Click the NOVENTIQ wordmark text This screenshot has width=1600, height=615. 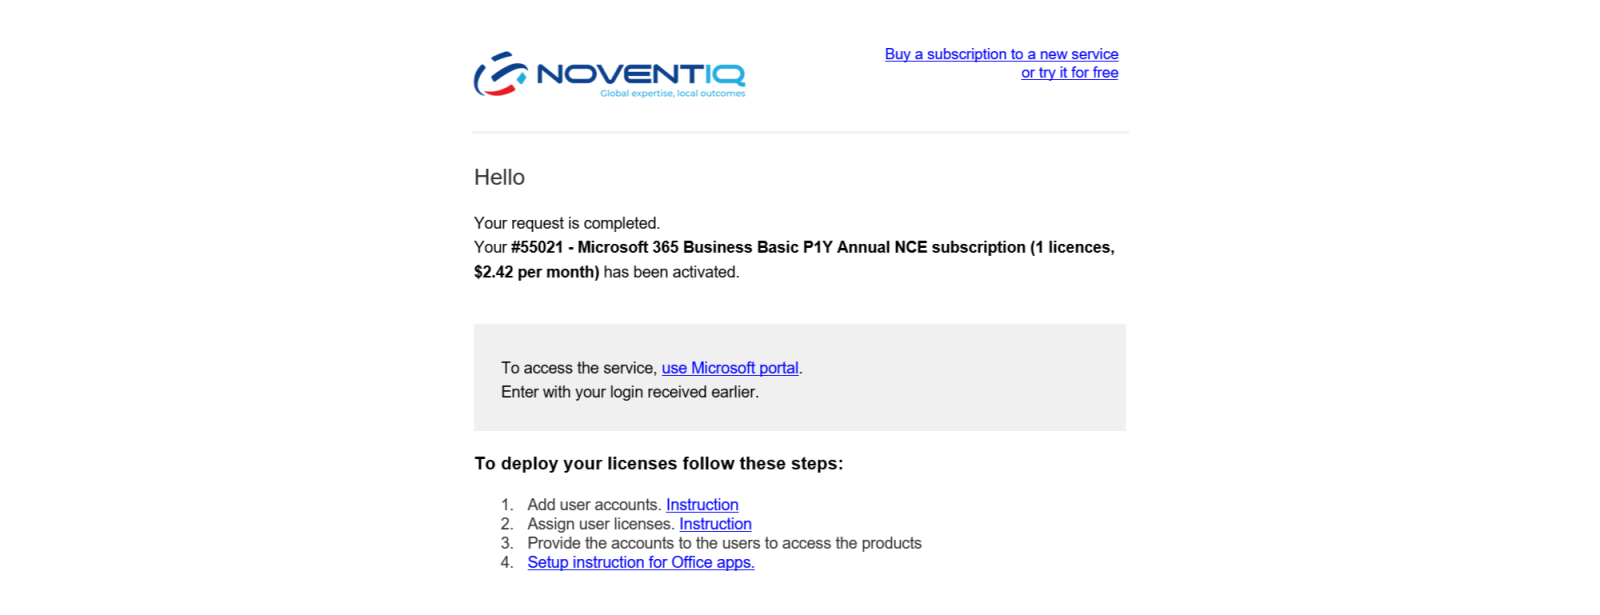pos(640,74)
